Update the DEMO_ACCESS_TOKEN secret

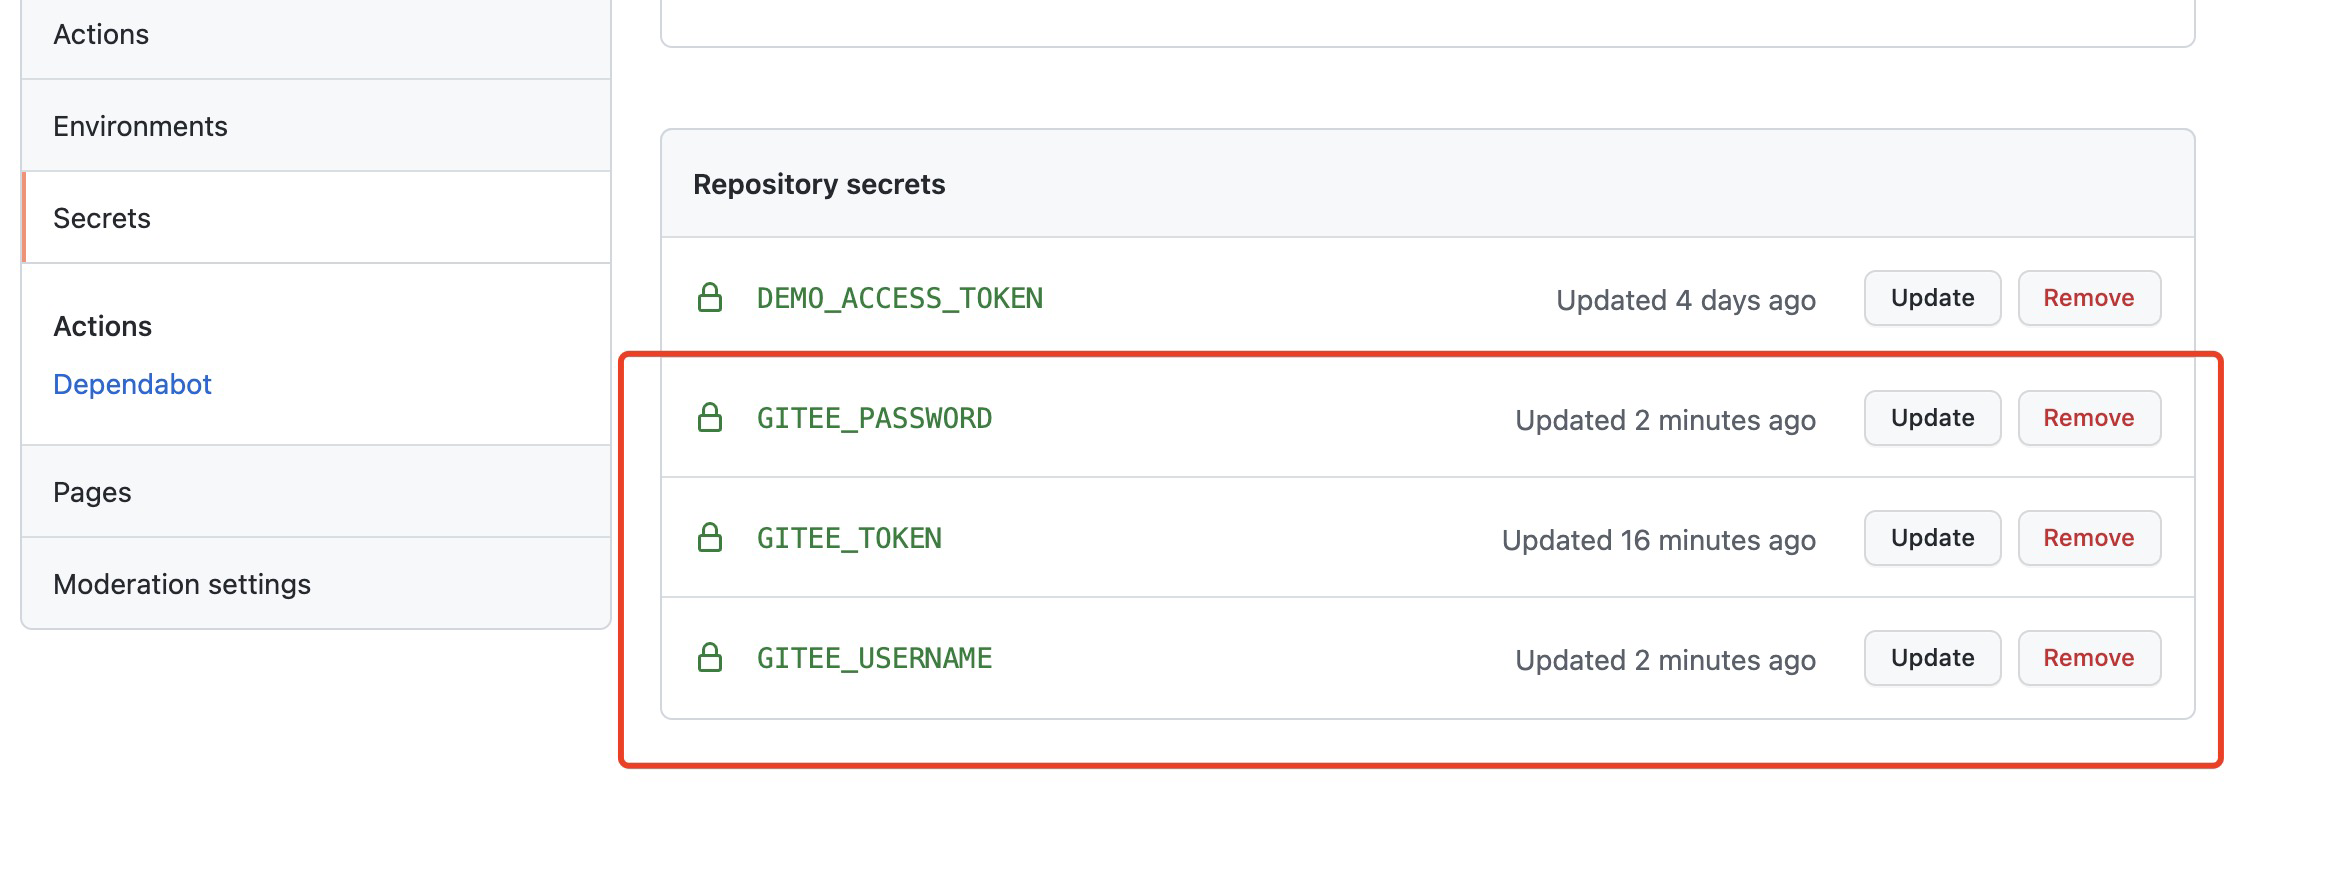click(x=1932, y=298)
